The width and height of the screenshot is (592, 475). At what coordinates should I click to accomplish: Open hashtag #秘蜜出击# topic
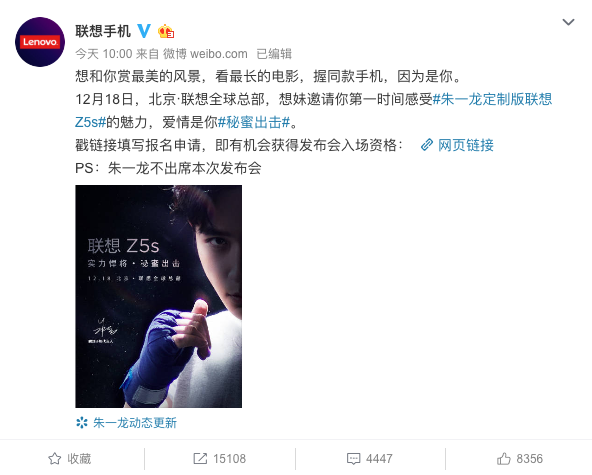(x=254, y=122)
